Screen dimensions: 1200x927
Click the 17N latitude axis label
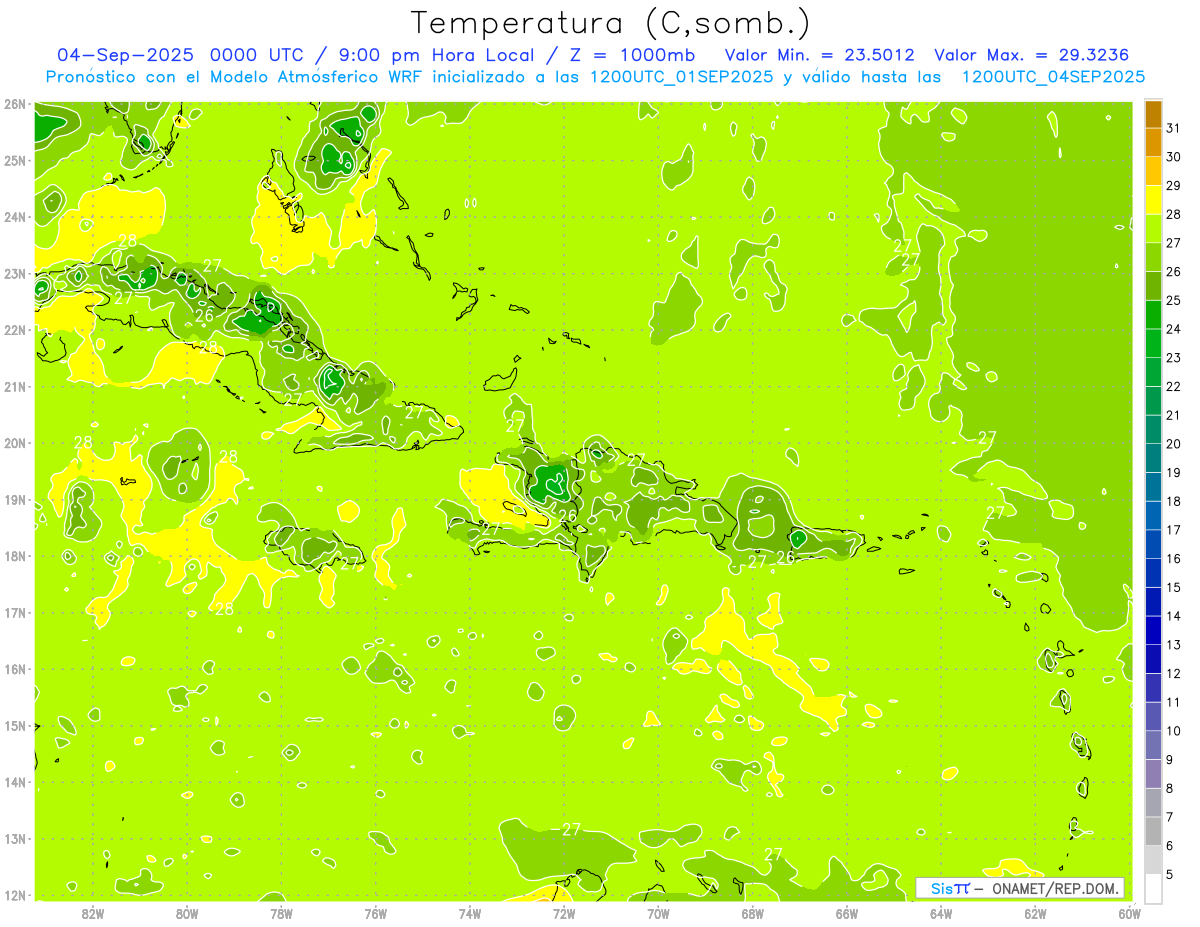[15, 613]
